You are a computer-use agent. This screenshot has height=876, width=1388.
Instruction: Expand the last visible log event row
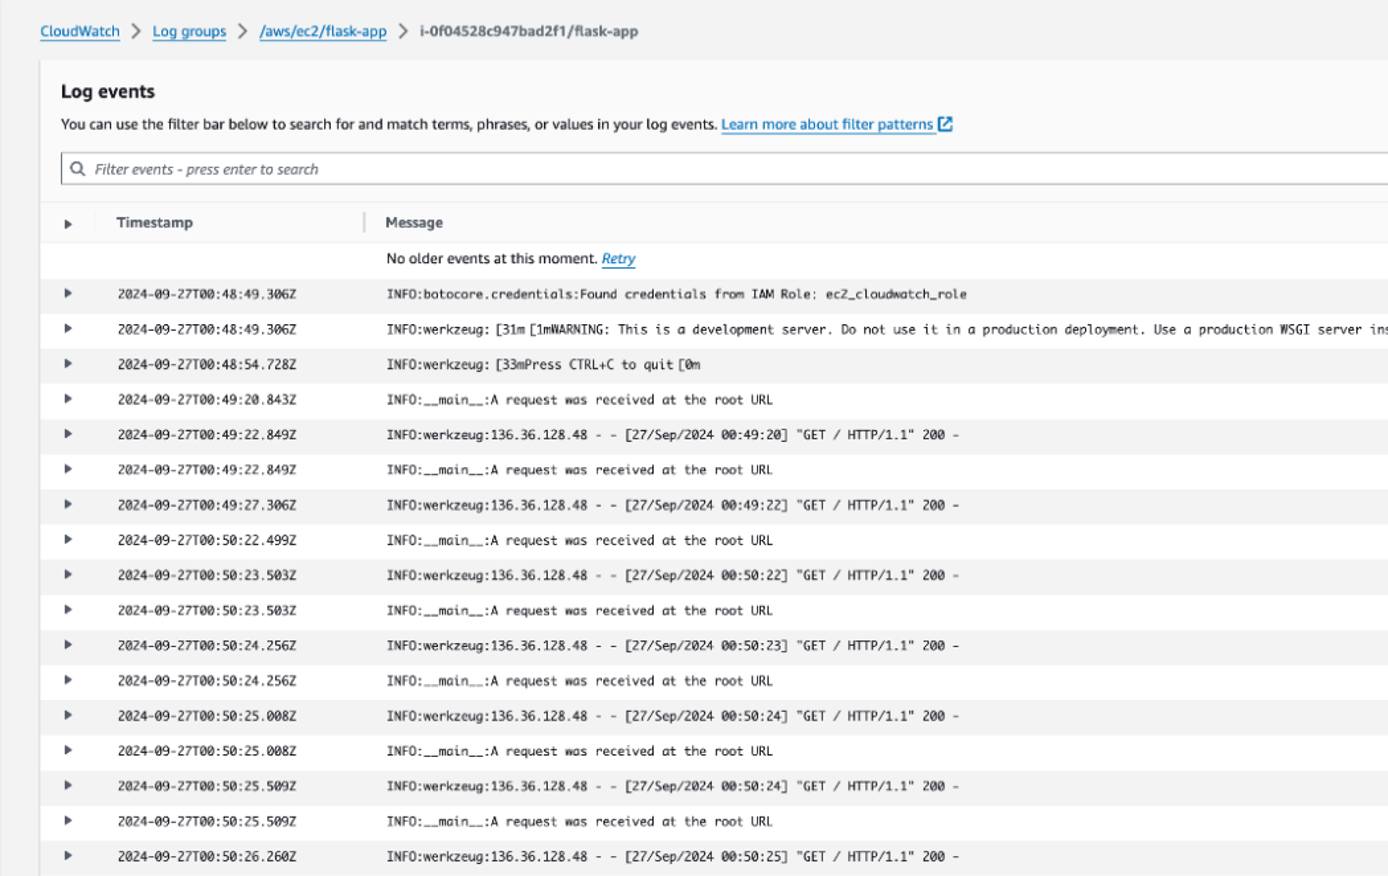pos(66,855)
